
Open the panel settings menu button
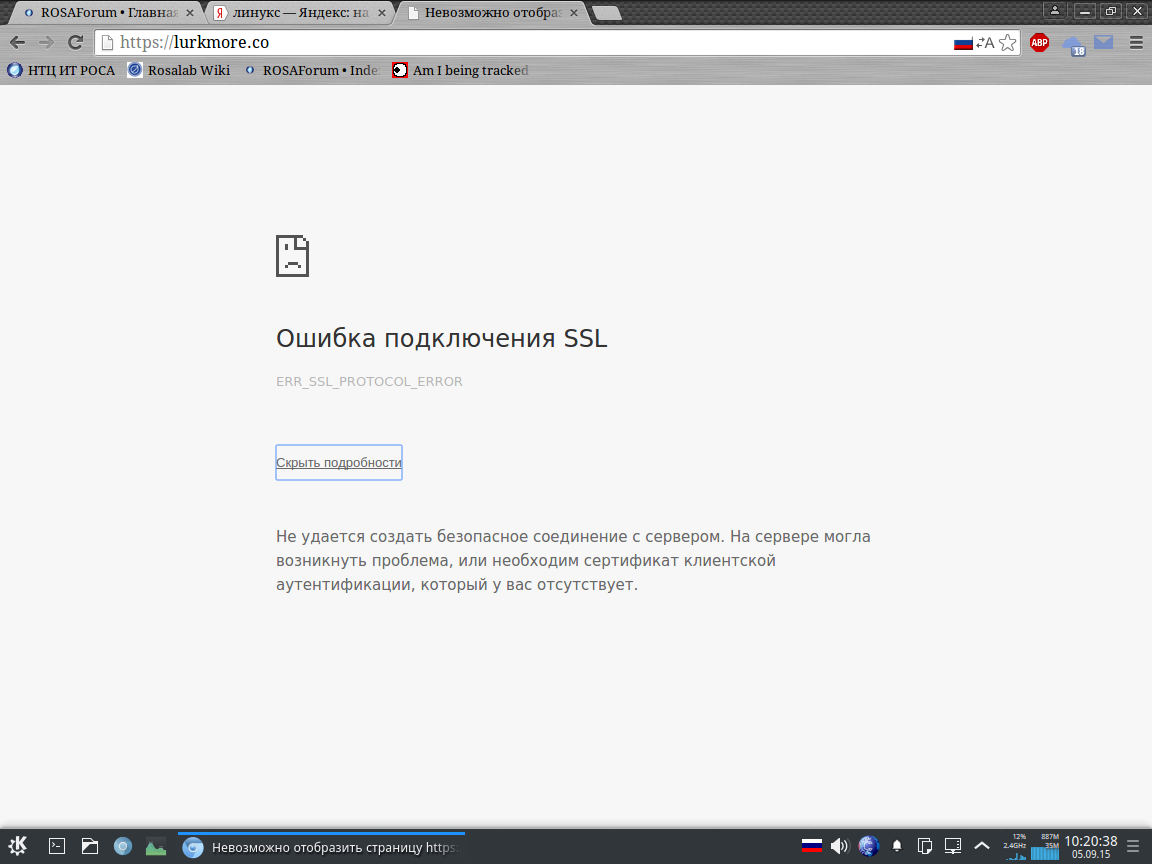(1134, 846)
